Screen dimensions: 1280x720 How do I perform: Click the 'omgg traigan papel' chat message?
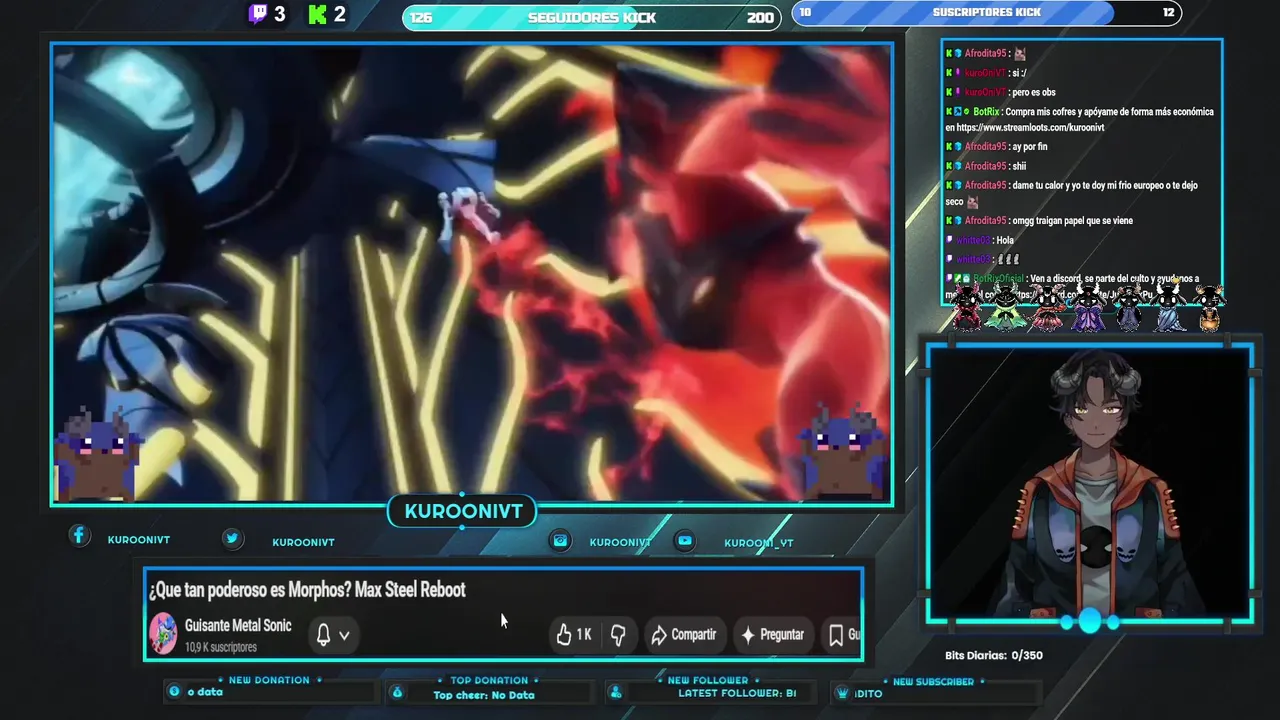(x=1073, y=220)
